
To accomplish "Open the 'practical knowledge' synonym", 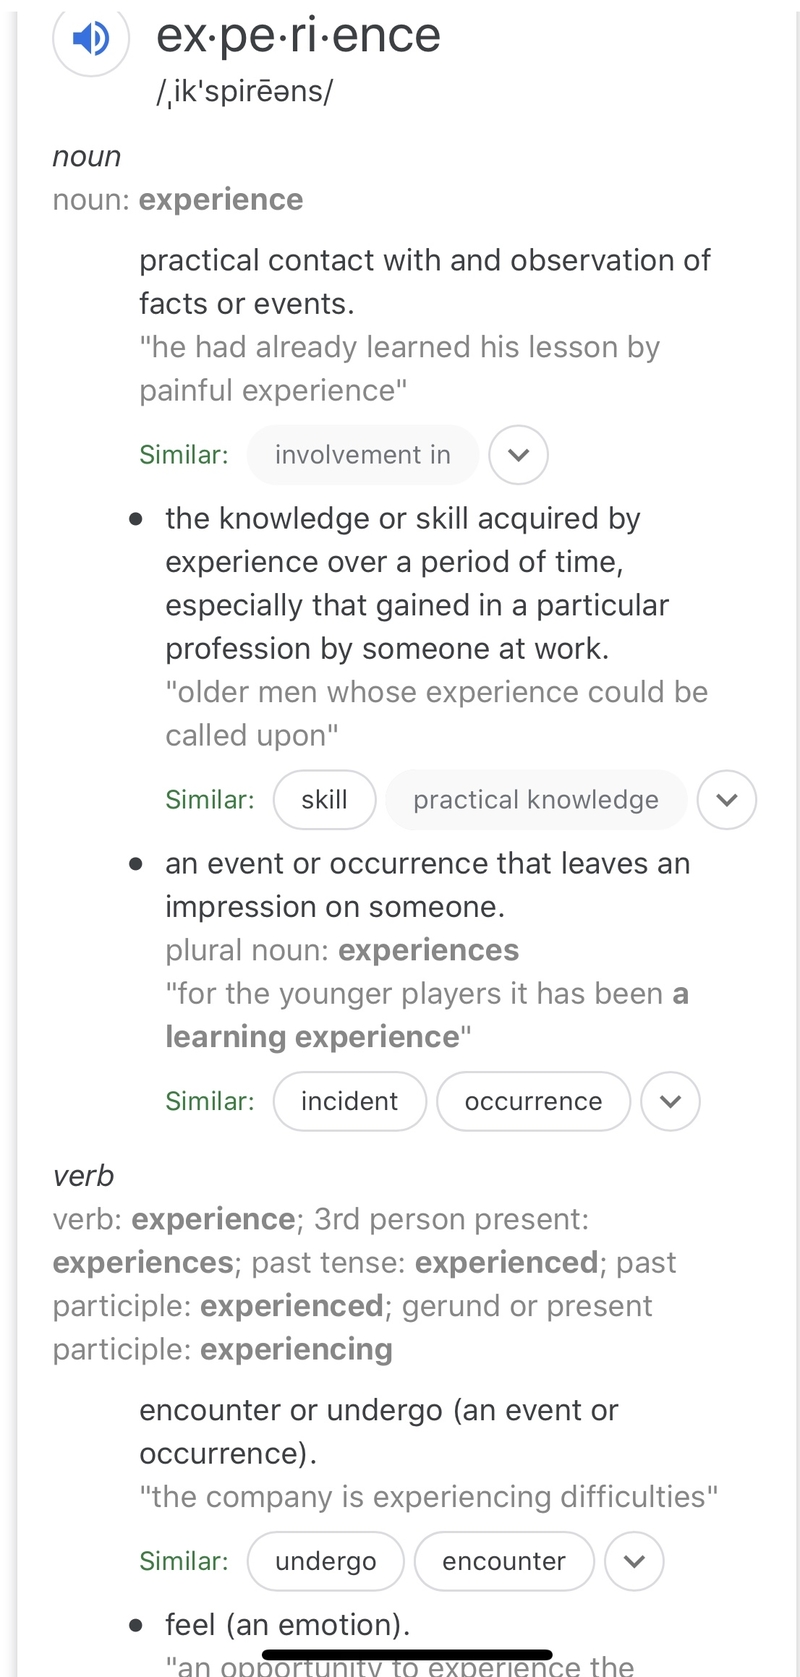I will (x=535, y=800).
